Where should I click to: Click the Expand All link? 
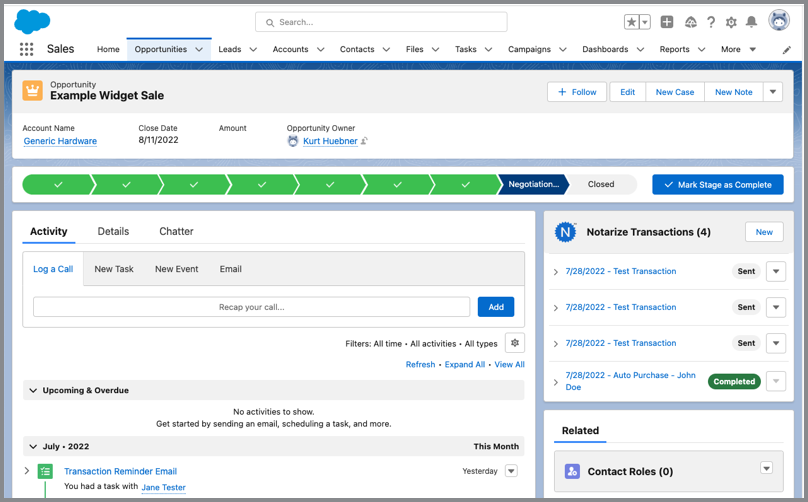coord(465,364)
